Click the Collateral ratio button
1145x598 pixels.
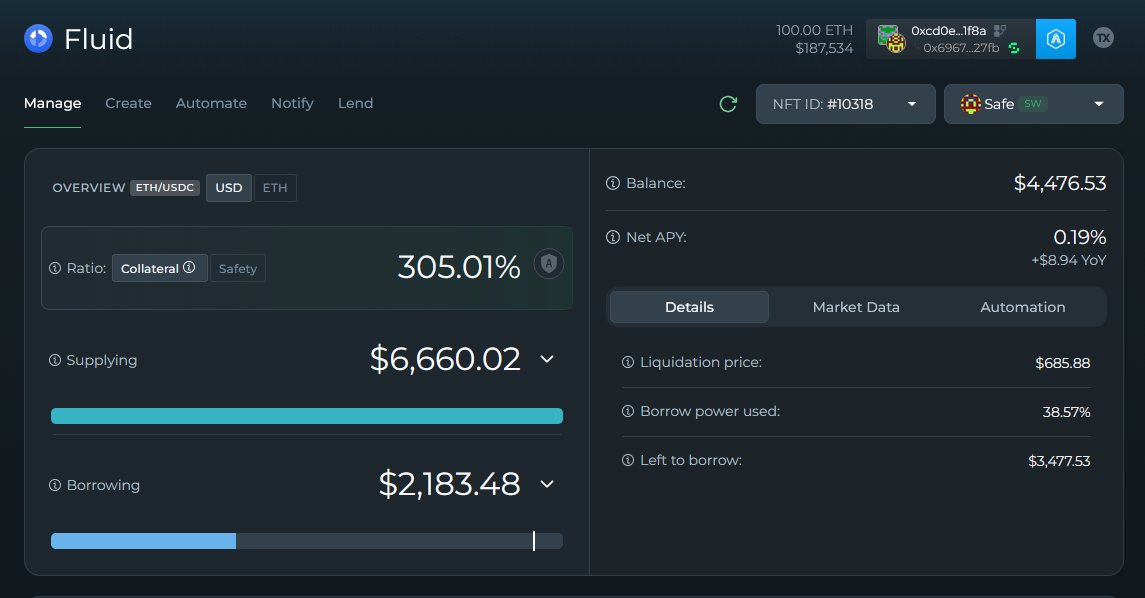coord(158,268)
